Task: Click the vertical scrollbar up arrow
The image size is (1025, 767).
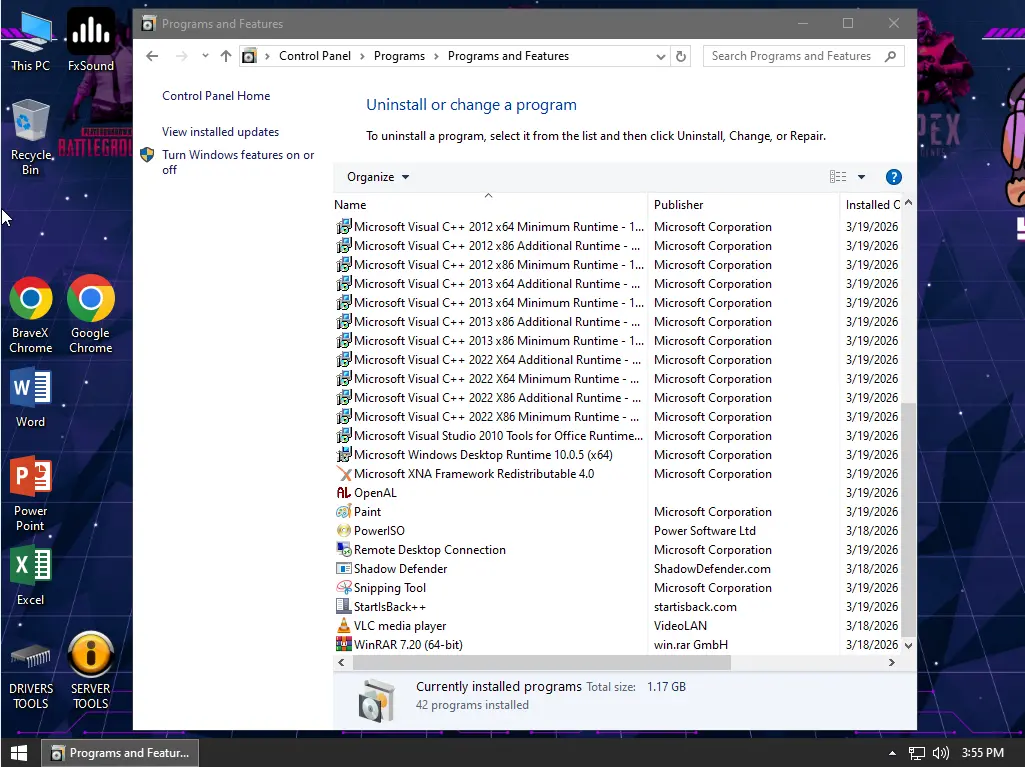Action: [908, 203]
